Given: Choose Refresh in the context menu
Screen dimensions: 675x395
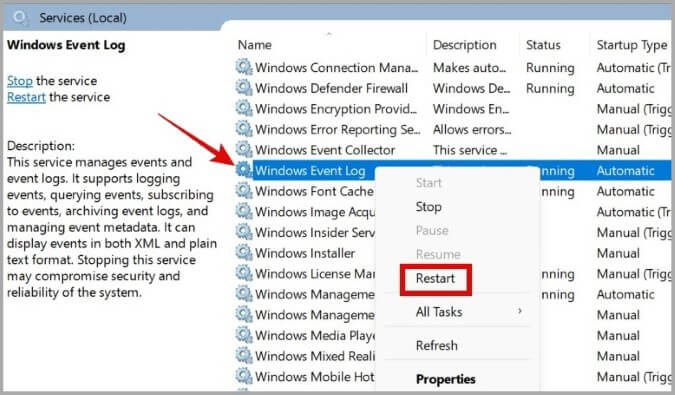Looking at the screenshot, I should point(437,345).
